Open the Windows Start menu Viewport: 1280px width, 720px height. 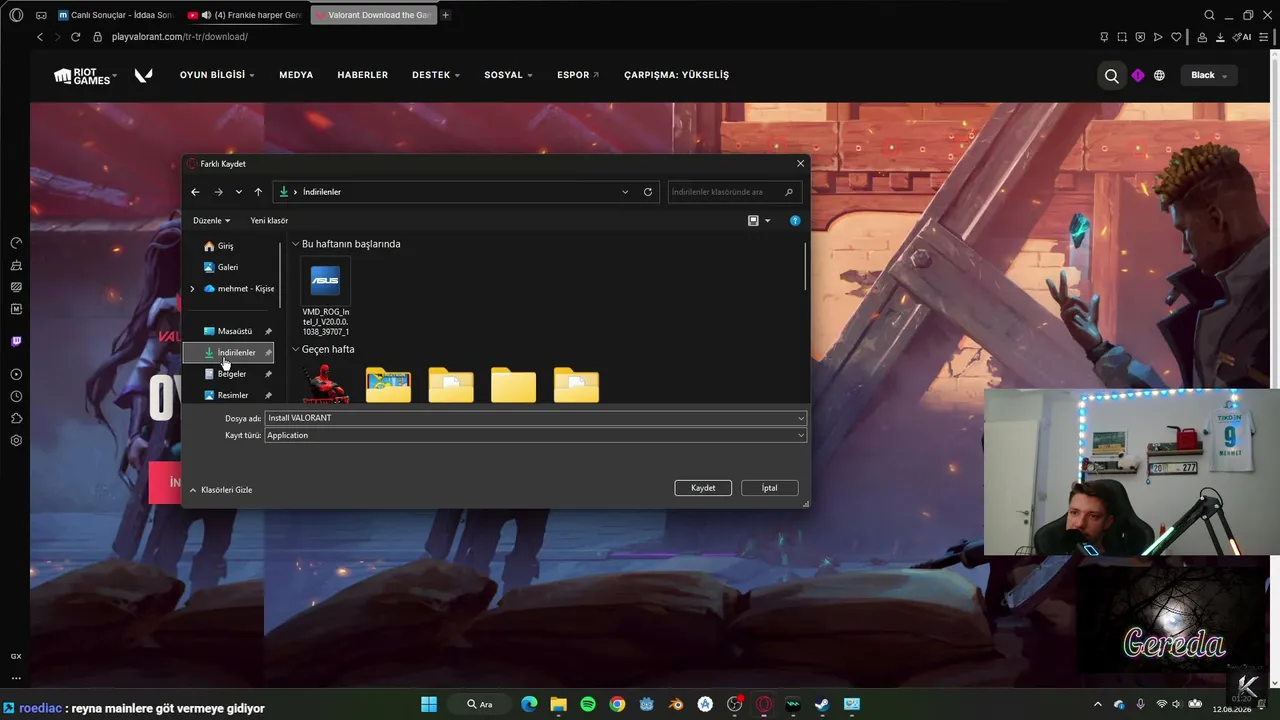429,704
